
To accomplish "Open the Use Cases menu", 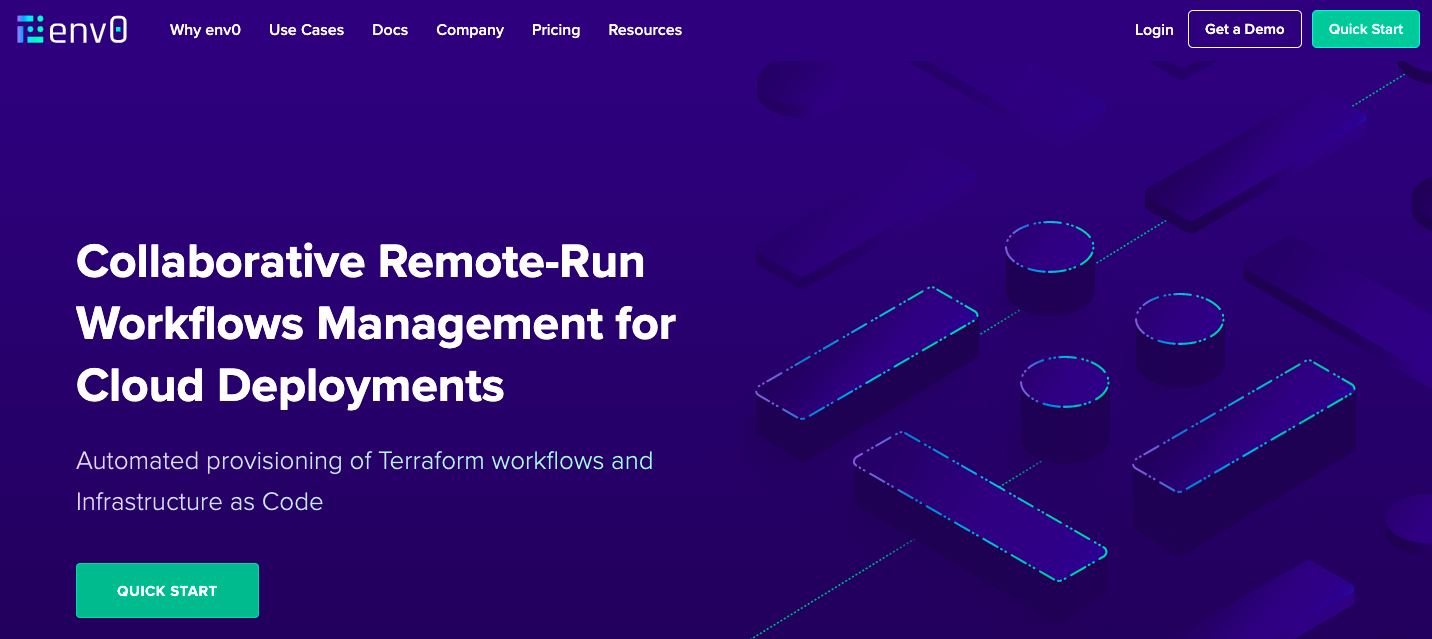I will click(x=306, y=30).
